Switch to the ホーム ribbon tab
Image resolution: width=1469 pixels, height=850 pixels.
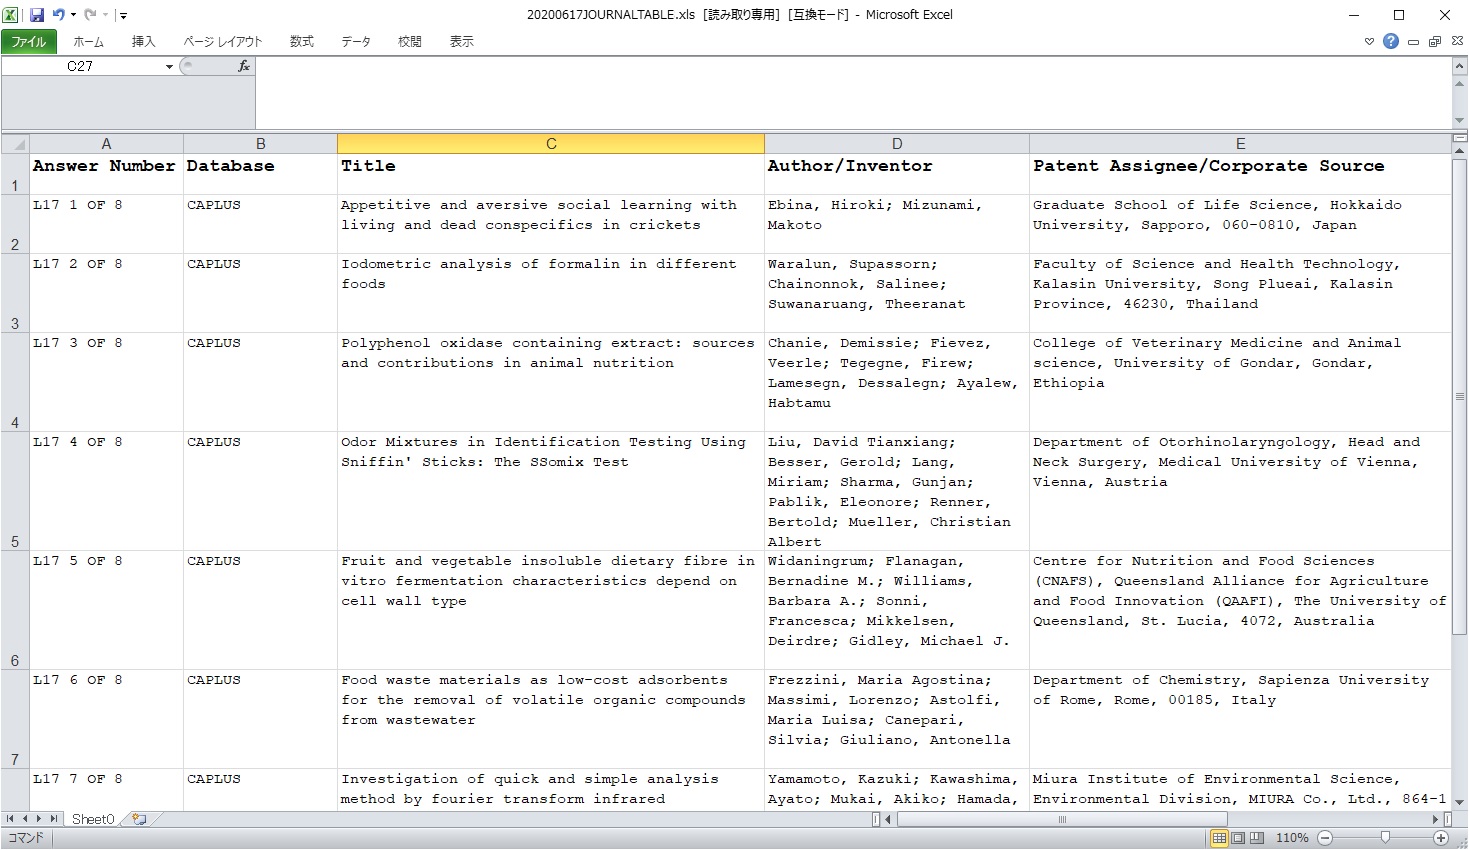coord(88,41)
